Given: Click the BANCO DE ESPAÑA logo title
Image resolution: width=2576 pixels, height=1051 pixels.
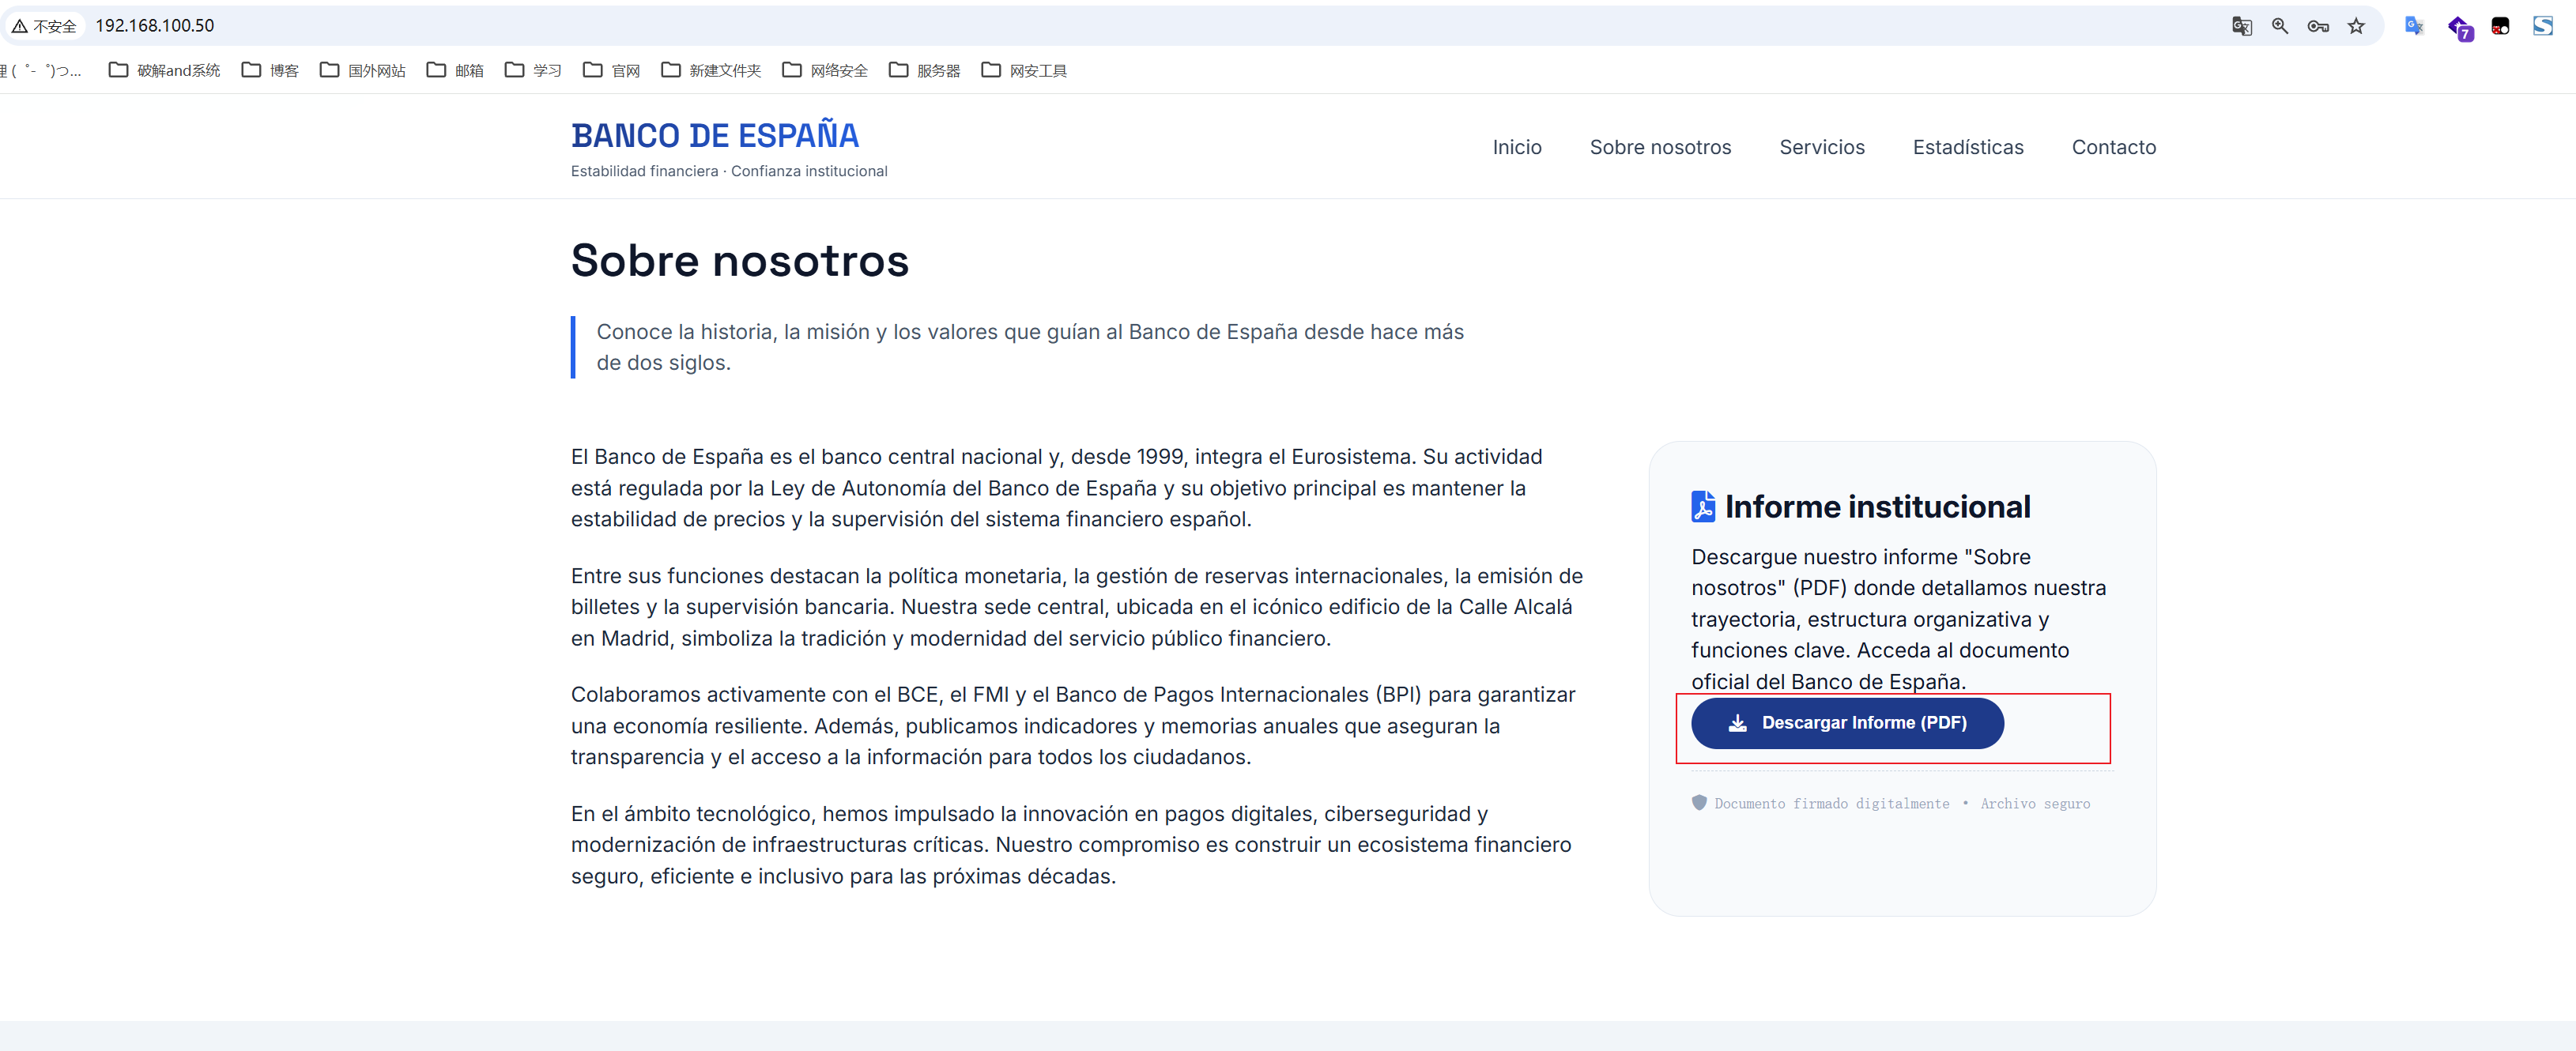Looking at the screenshot, I should coord(715,135).
